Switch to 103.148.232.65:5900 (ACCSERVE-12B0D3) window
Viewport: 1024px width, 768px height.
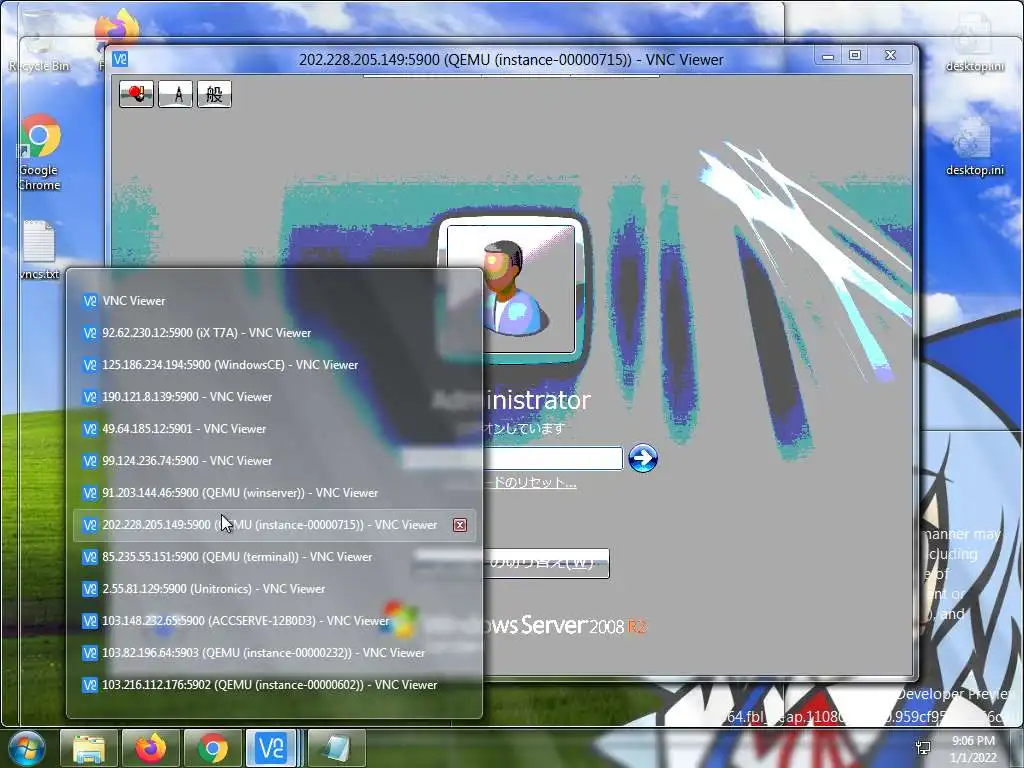click(x=274, y=621)
